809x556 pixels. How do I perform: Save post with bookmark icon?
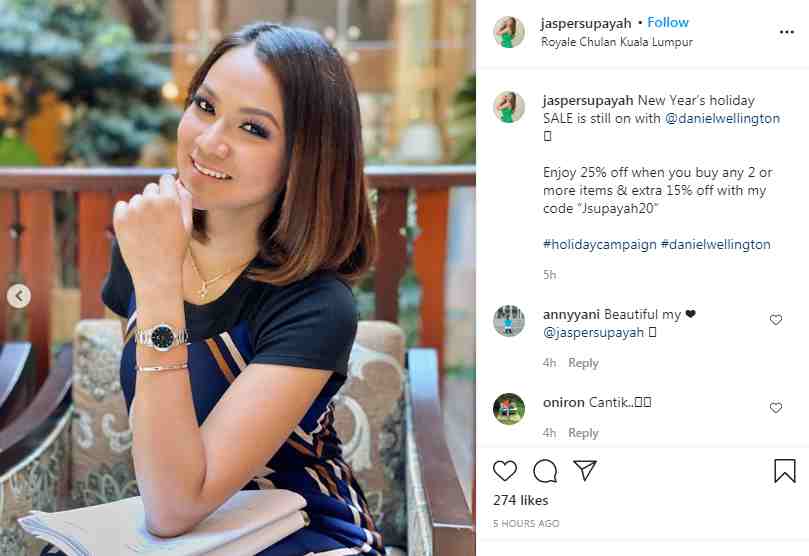[x=784, y=471]
